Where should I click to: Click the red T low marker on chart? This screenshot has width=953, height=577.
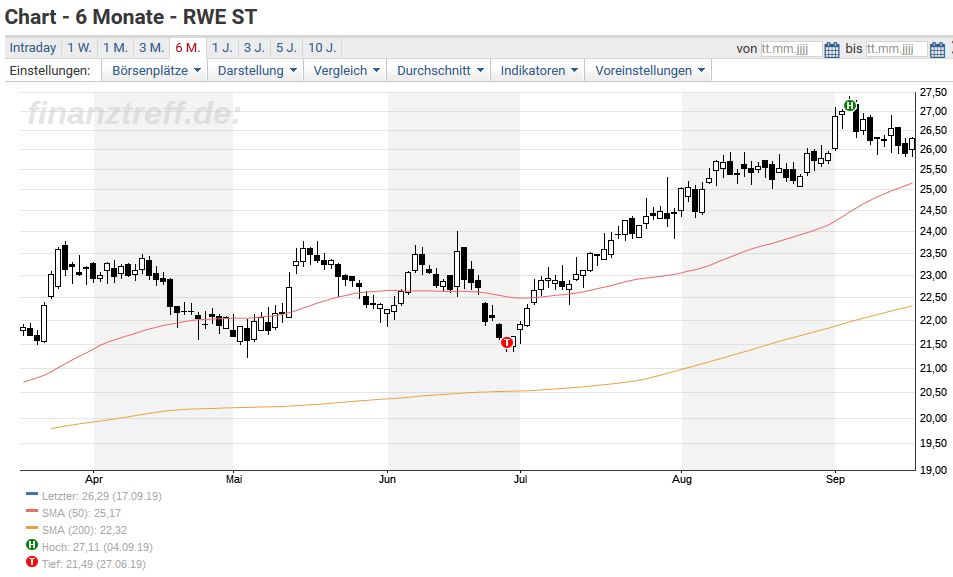tap(507, 343)
